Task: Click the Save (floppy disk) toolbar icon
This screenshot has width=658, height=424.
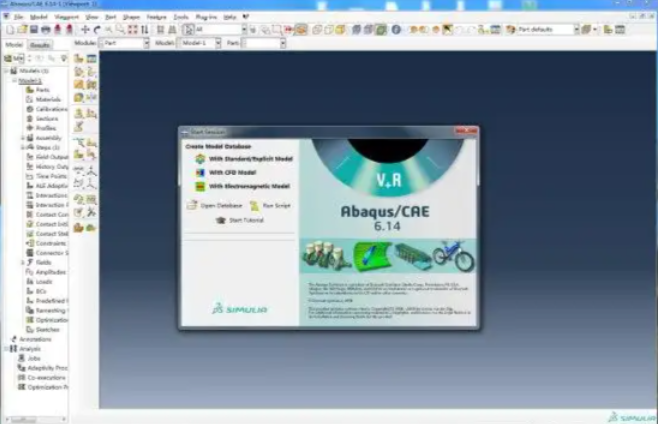Action: [34, 29]
